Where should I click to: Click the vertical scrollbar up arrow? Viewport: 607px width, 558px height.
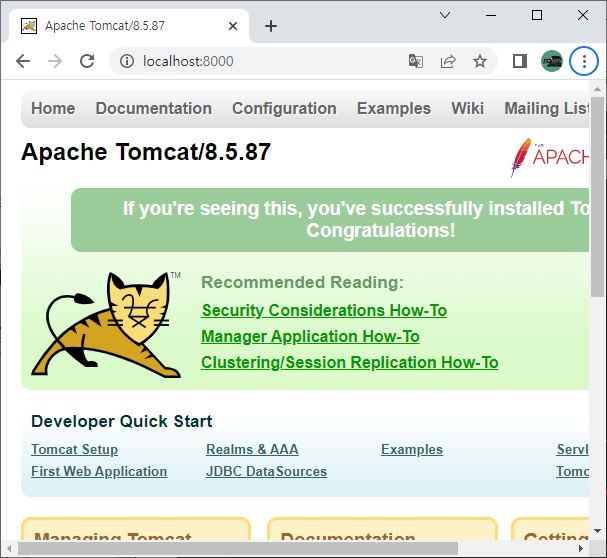[x=597, y=89]
